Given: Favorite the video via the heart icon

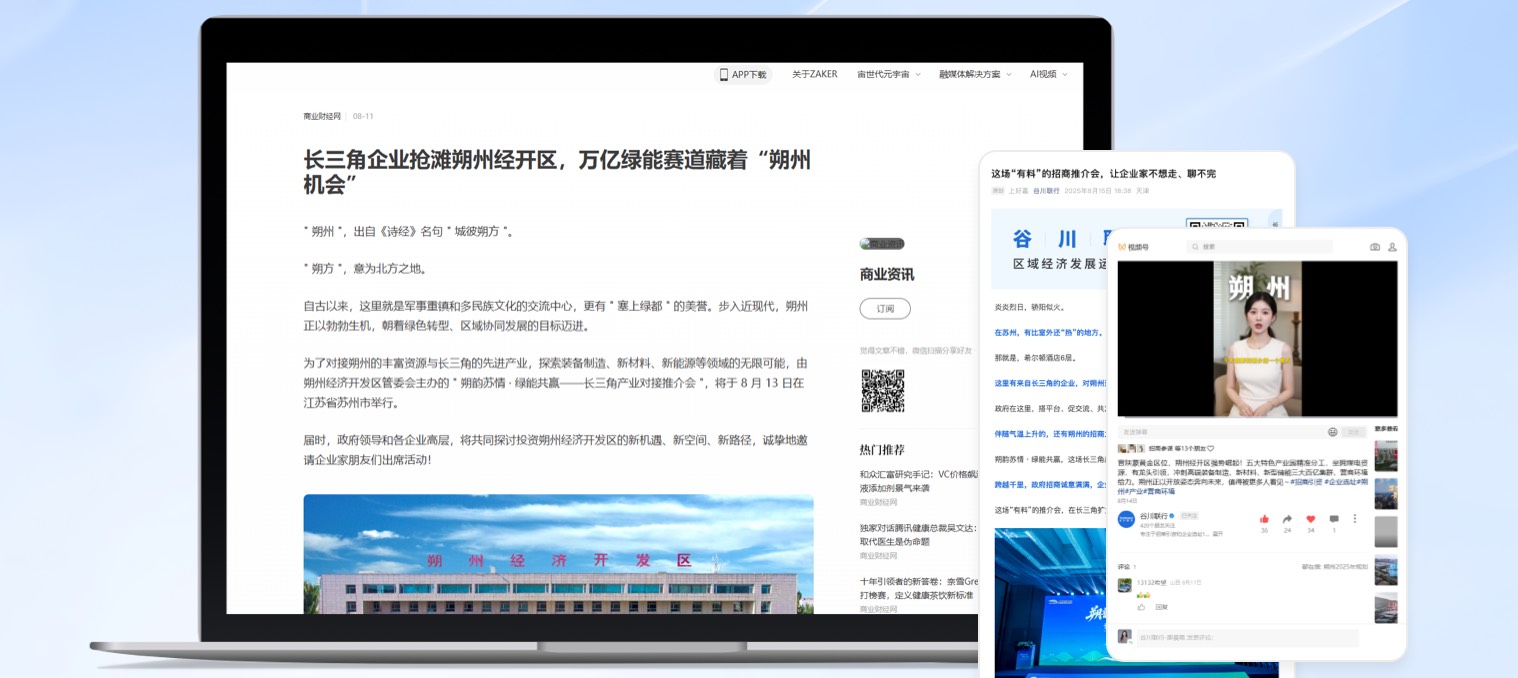Looking at the screenshot, I should pyautogui.click(x=1310, y=519).
